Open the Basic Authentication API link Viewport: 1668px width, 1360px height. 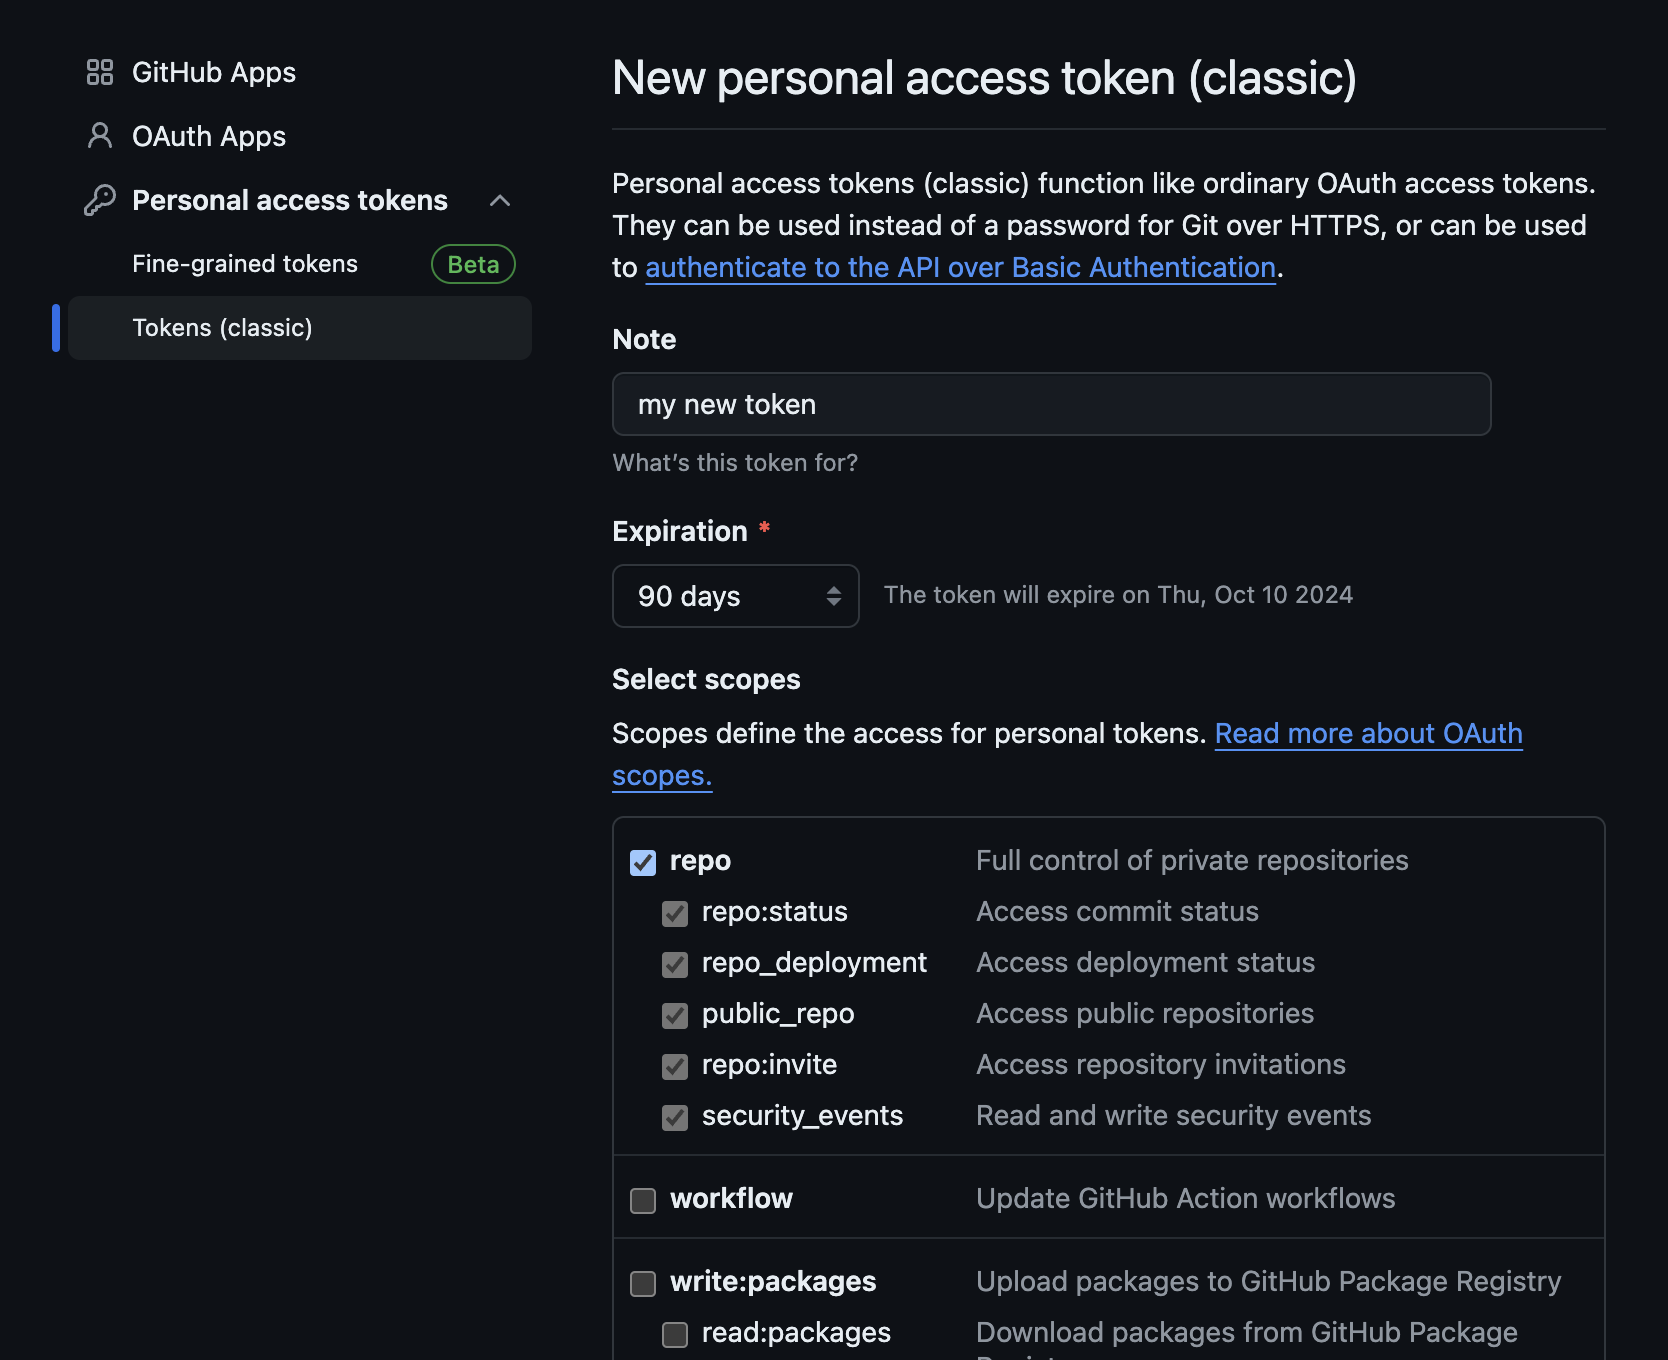coord(960,268)
